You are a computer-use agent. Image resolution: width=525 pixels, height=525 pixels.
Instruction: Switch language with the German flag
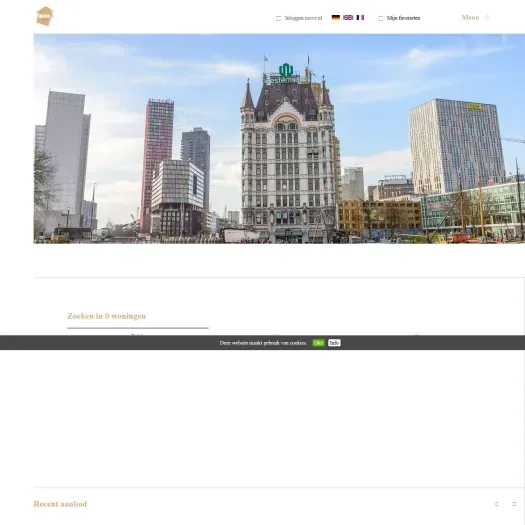click(x=335, y=17)
